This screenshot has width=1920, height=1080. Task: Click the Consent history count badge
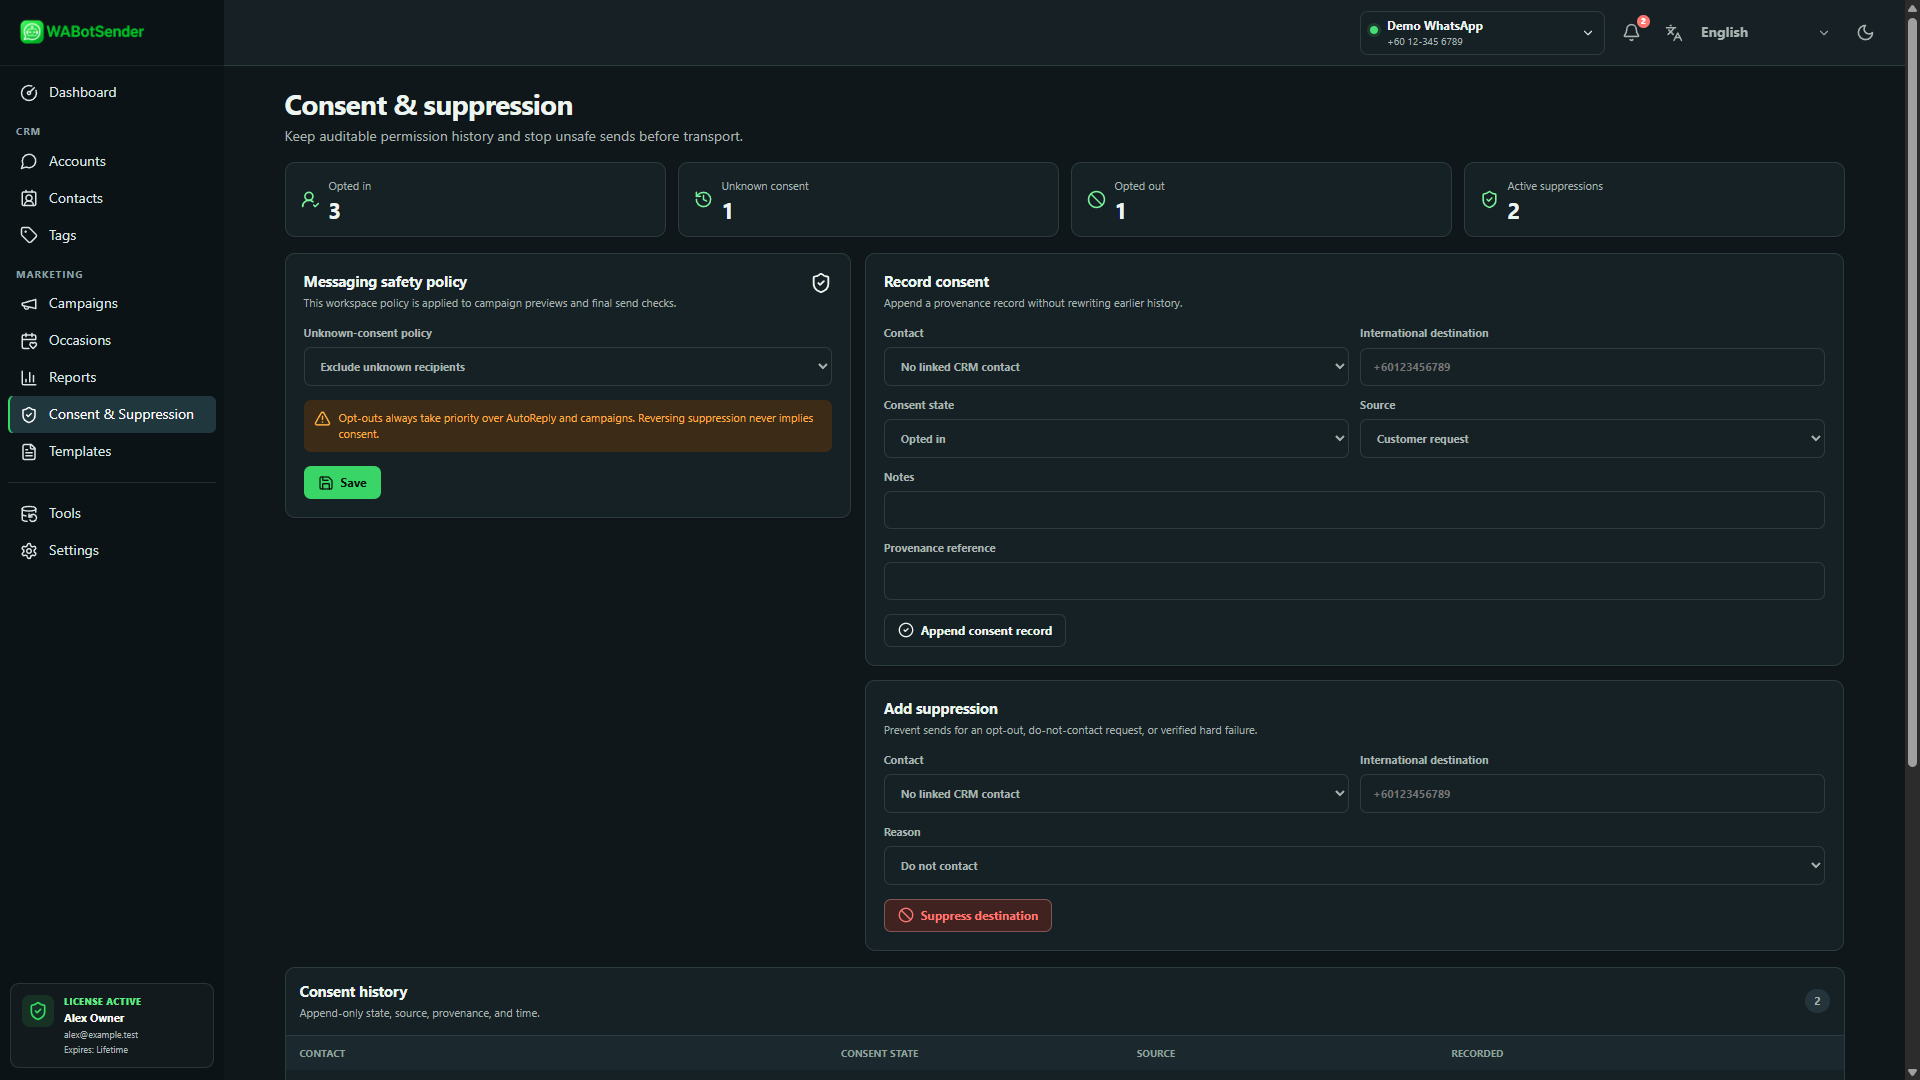click(x=1817, y=1001)
